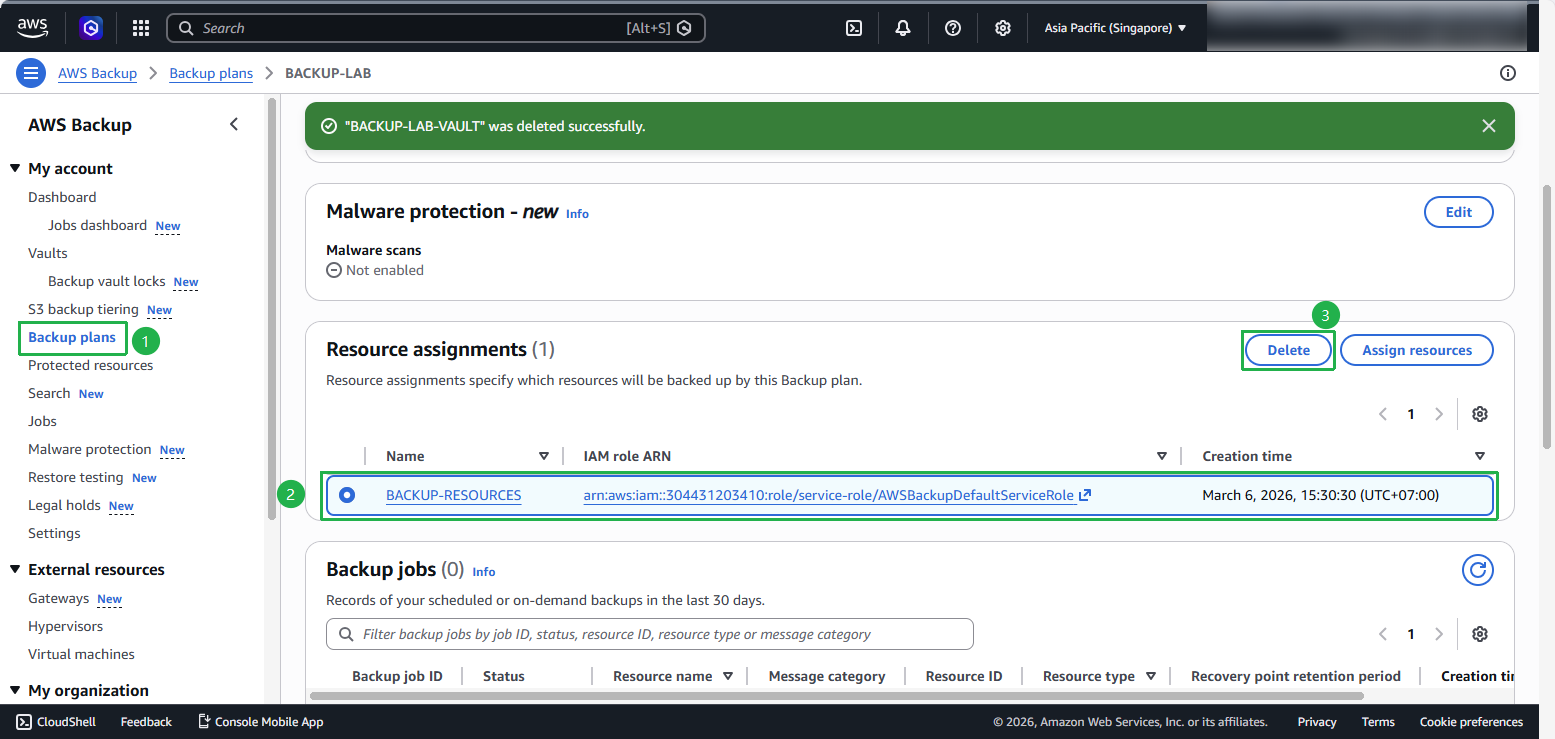Collapse the My organization section

[x=15, y=691]
